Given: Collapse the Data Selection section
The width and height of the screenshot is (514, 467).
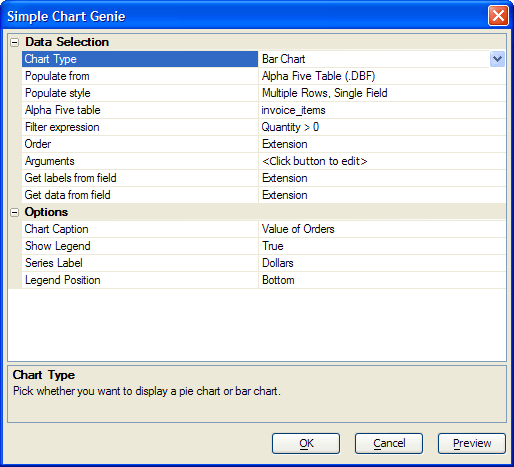Looking at the screenshot, I should click(x=15, y=42).
